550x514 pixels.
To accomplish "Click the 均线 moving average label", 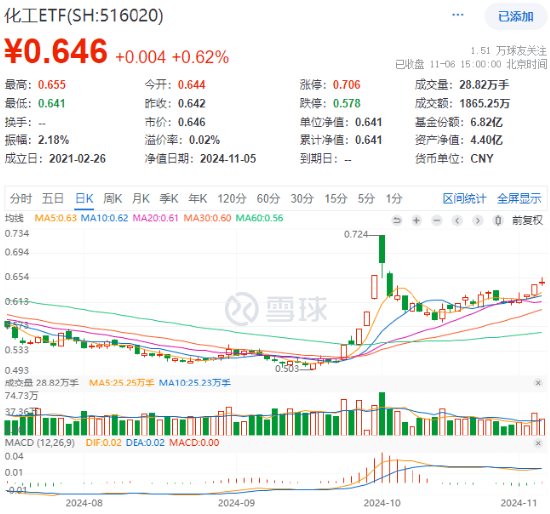I will (x=14, y=218).
